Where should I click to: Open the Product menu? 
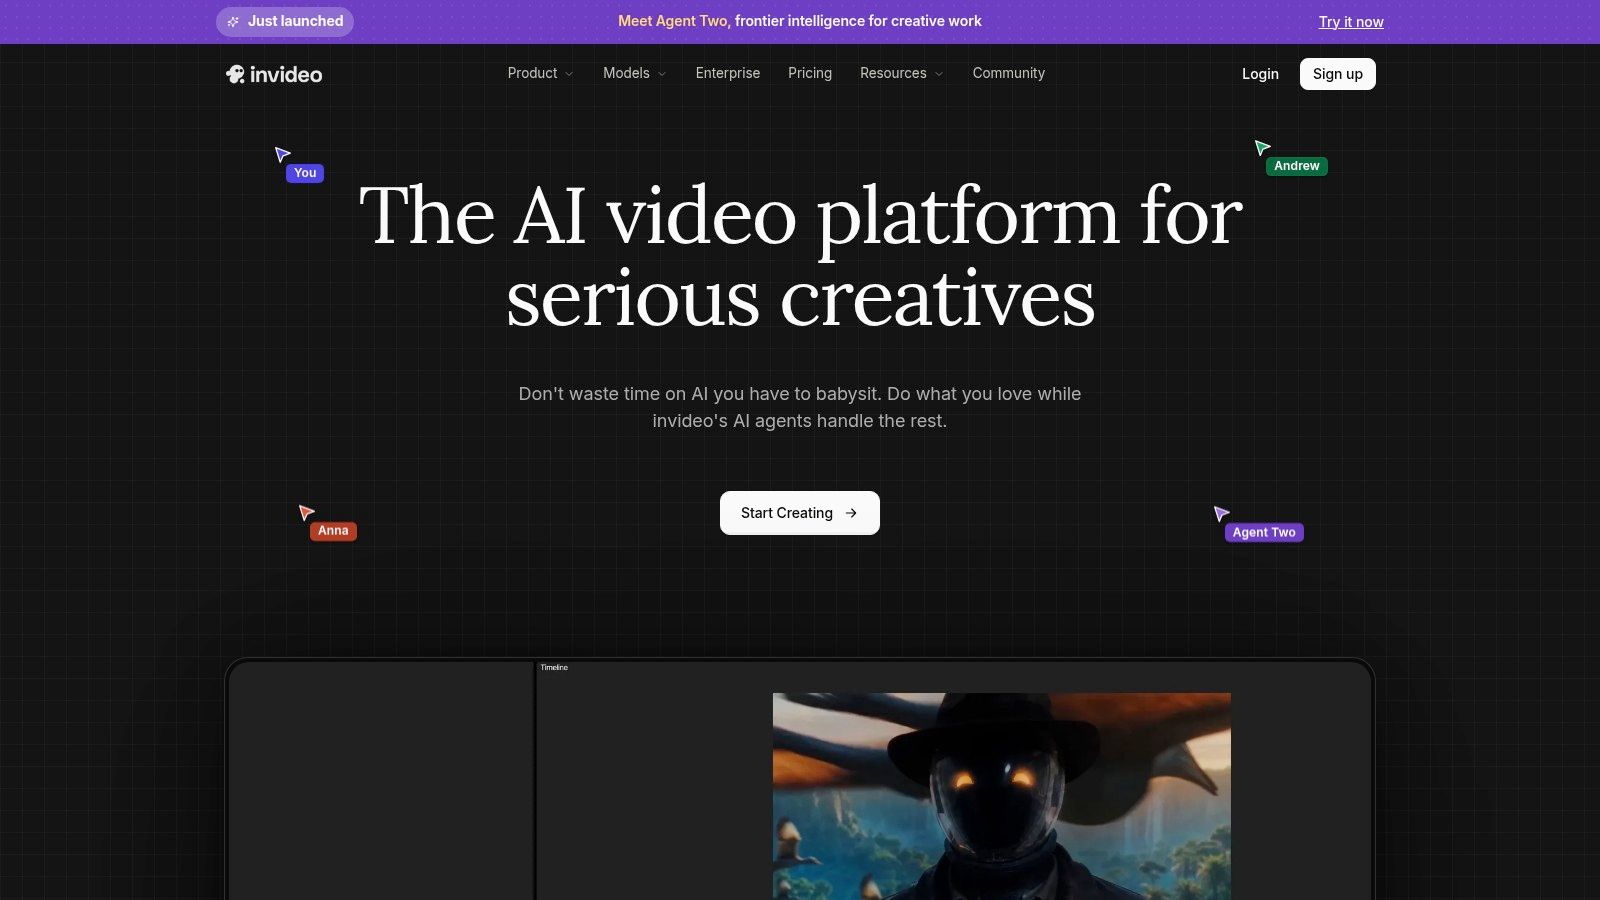[x=540, y=73]
